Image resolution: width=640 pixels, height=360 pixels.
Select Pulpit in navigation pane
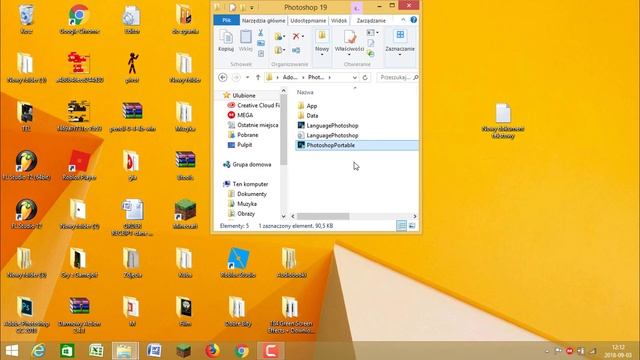click(240, 145)
